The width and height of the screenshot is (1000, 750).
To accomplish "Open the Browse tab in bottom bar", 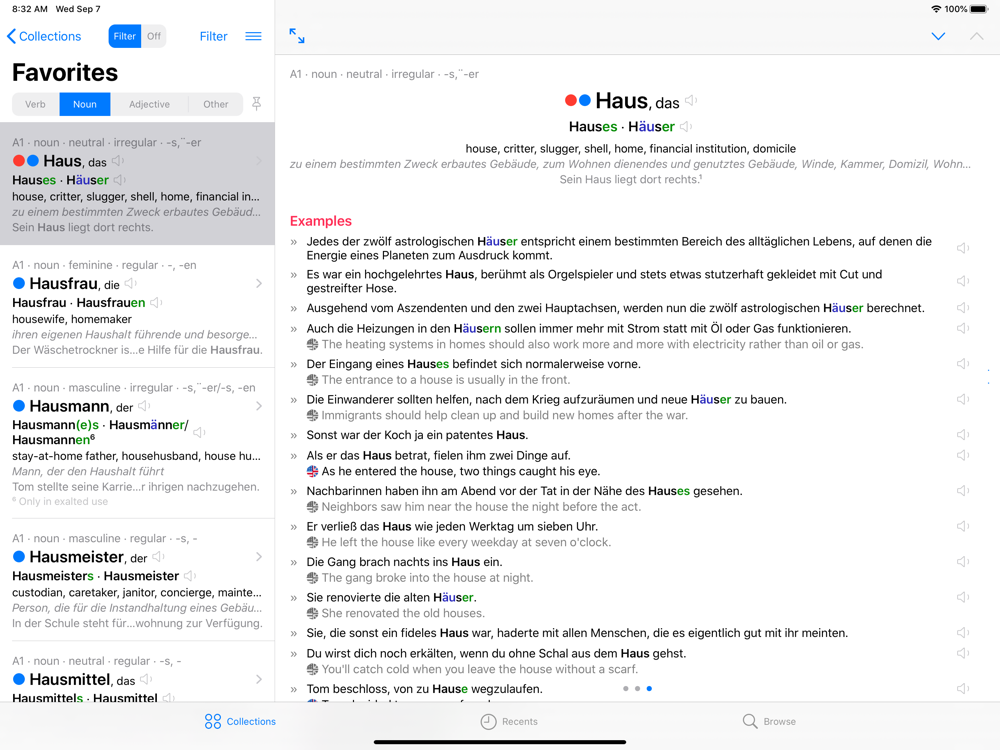I will click(x=769, y=721).
